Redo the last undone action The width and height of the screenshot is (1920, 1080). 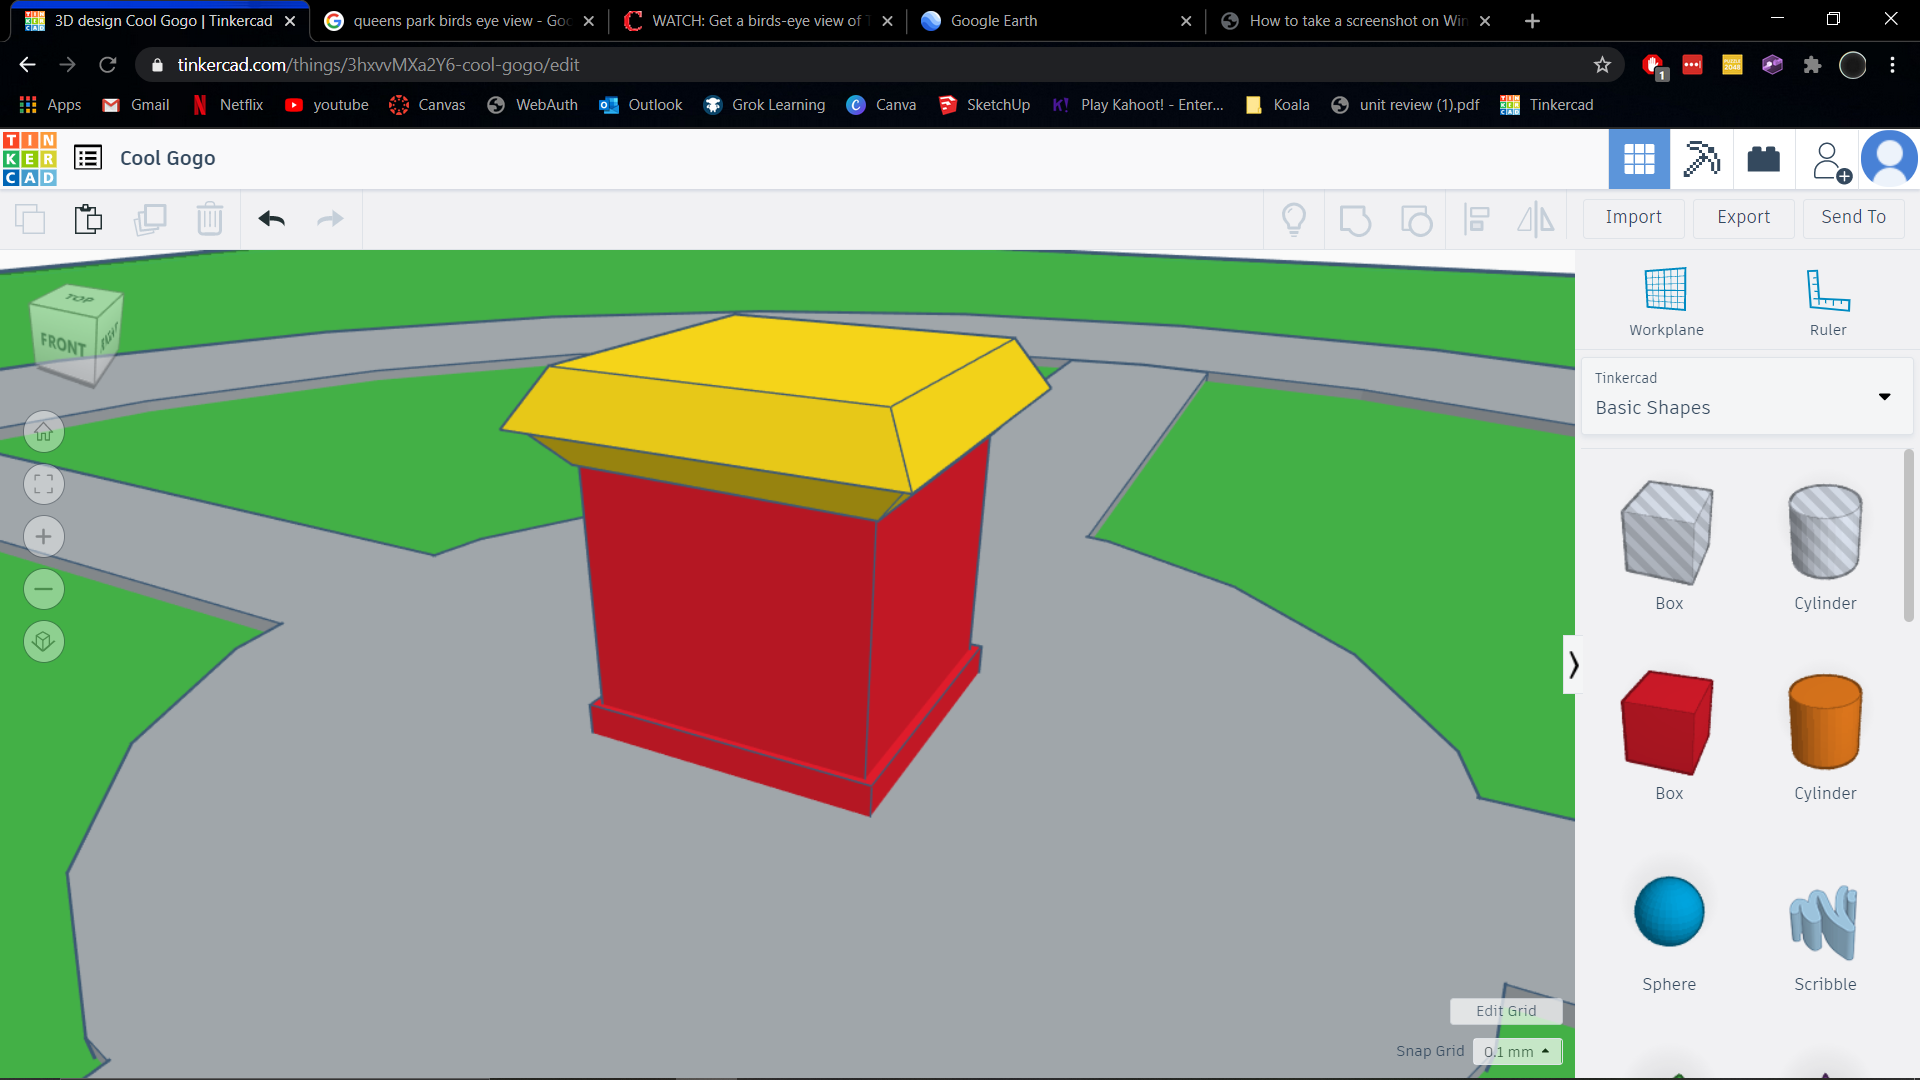point(330,218)
